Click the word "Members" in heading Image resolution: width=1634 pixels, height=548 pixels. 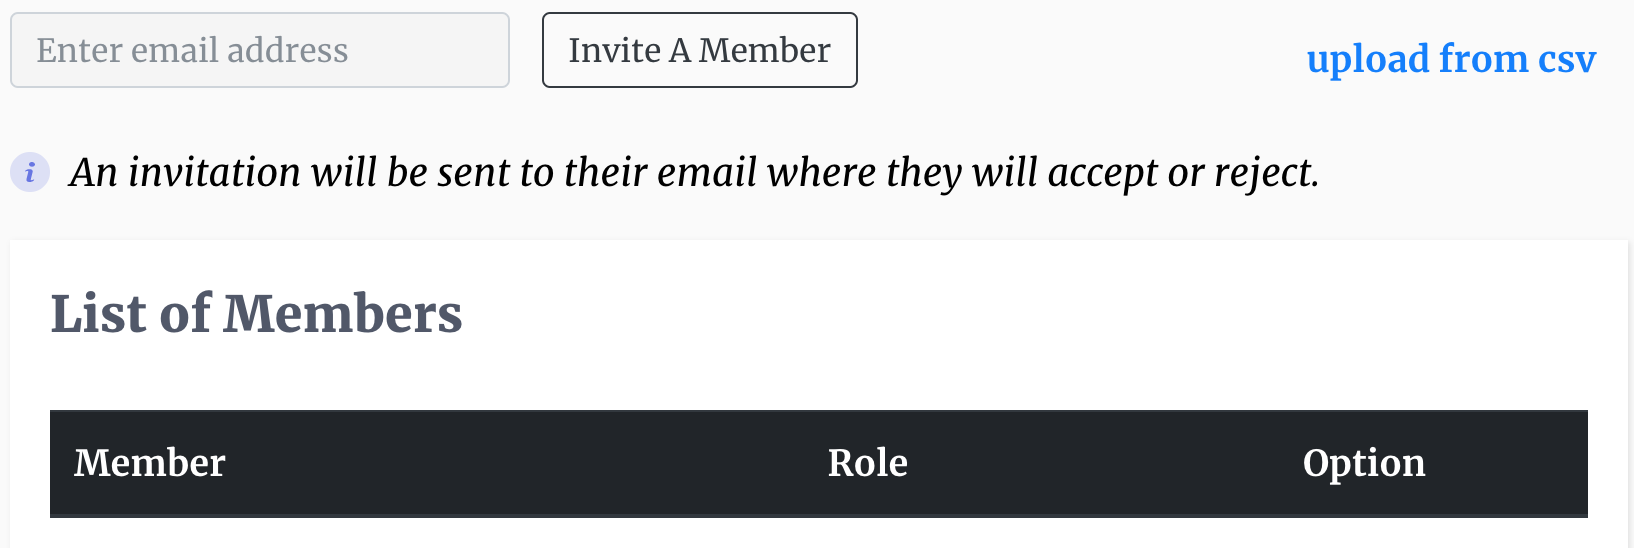343,313
